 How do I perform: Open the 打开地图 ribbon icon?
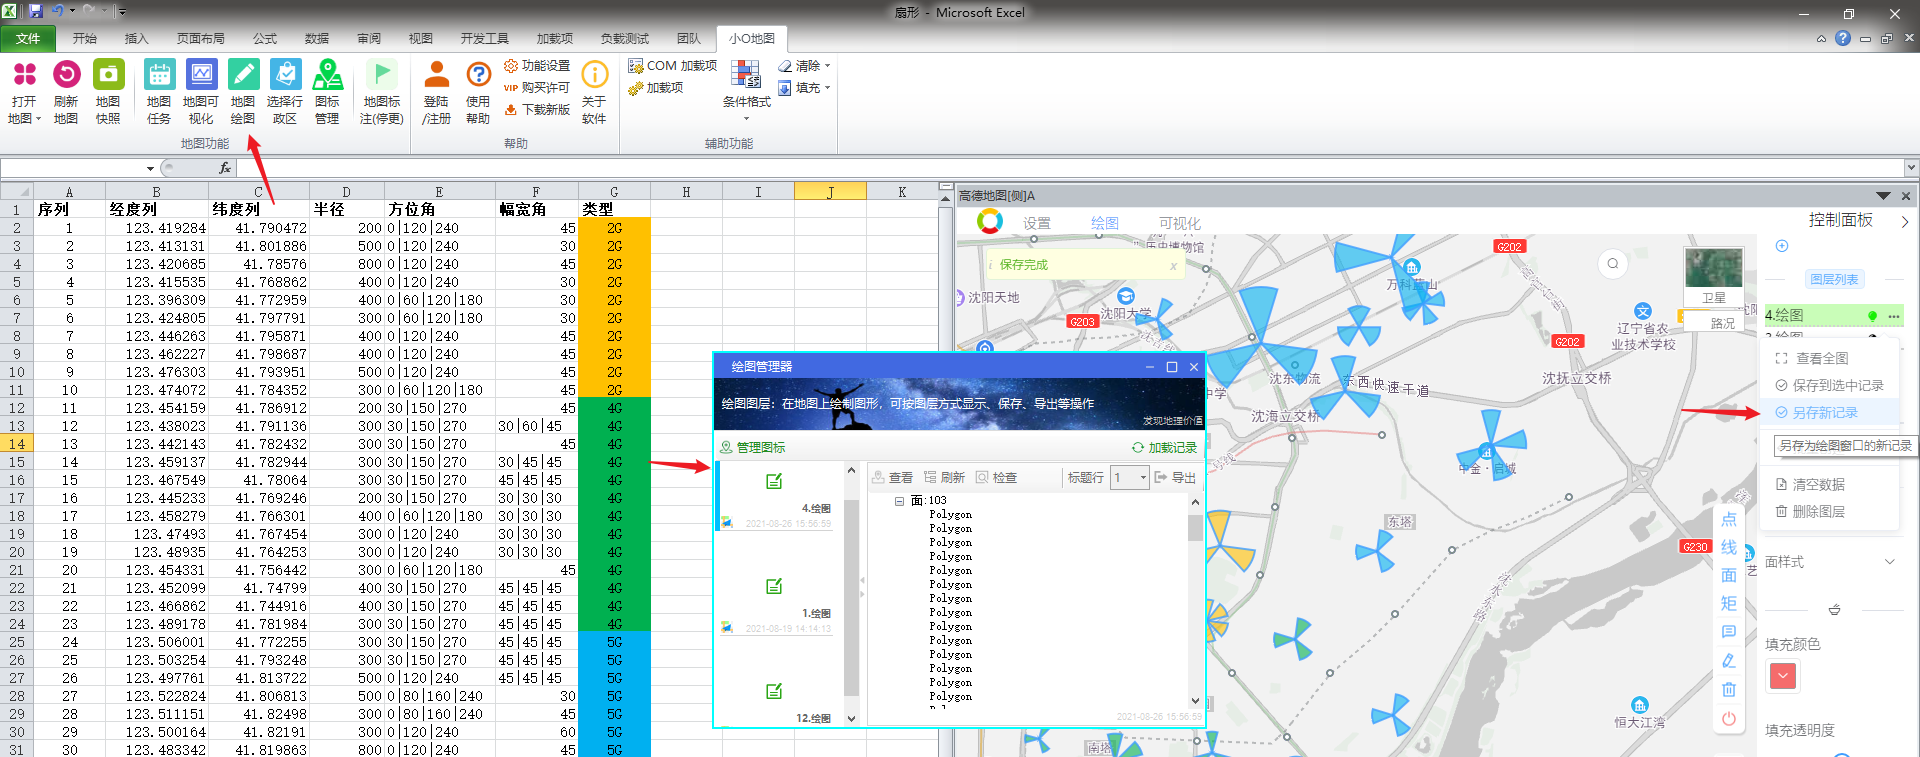24,91
